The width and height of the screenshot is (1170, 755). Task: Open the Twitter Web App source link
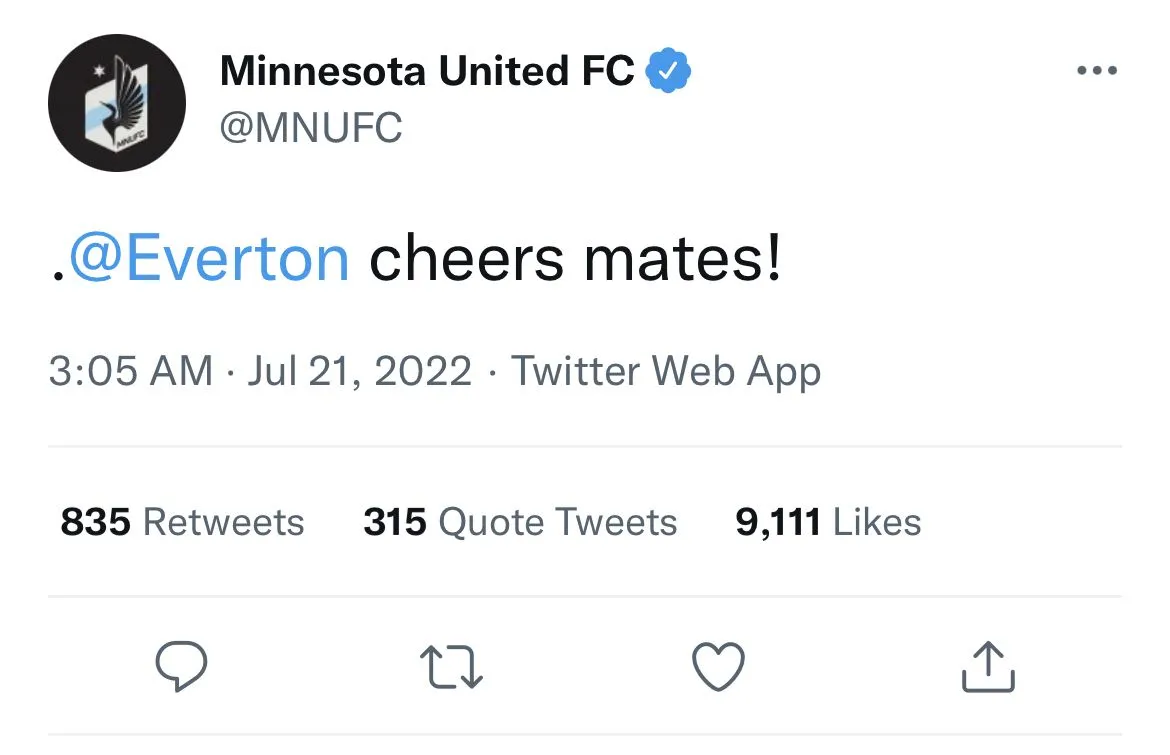tap(666, 371)
